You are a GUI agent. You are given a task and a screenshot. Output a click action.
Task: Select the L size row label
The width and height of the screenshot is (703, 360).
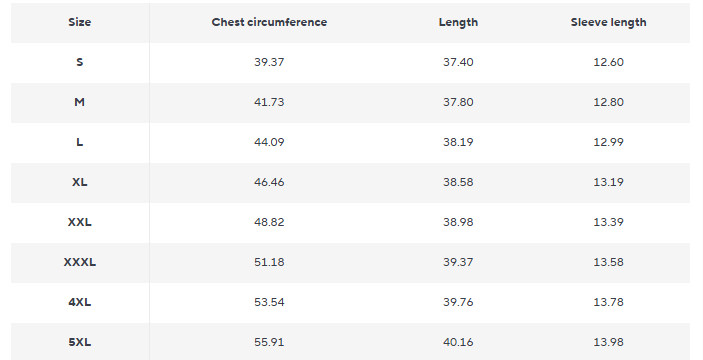(x=80, y=142)
